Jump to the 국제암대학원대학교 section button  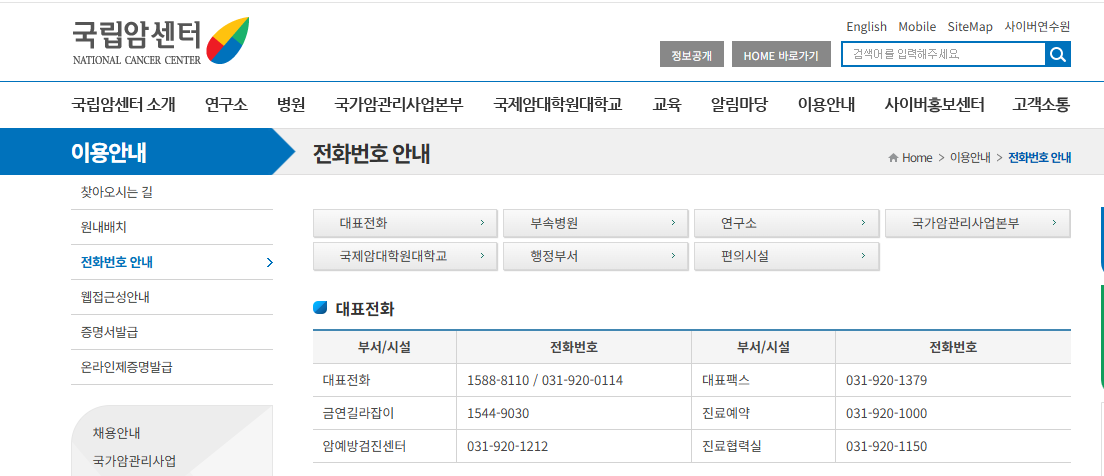tap(406, 256)
